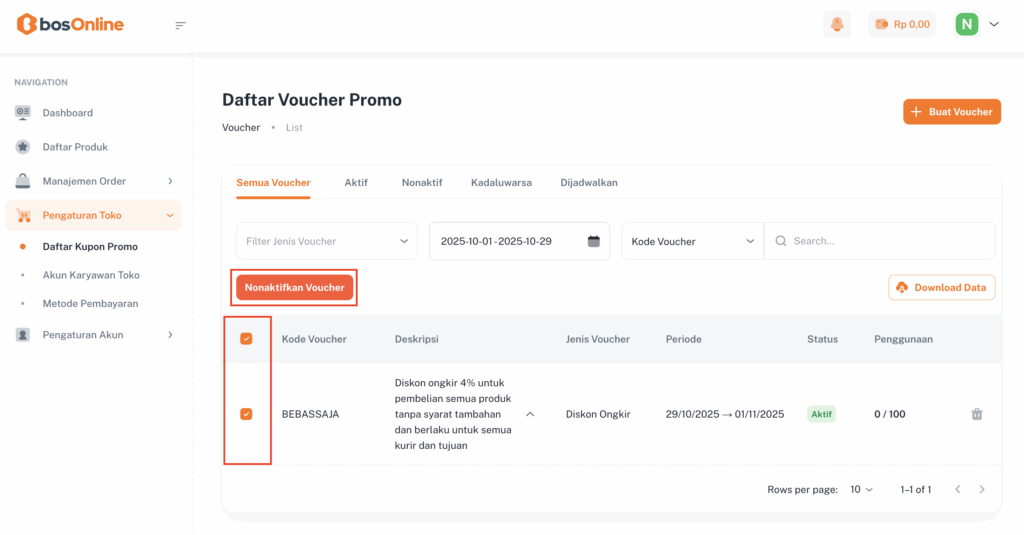Image resolution: width=1024 pixels, height=535 pixels.
Task: Switch to the Kadaluwarsa tab
Action: [501, 183]
